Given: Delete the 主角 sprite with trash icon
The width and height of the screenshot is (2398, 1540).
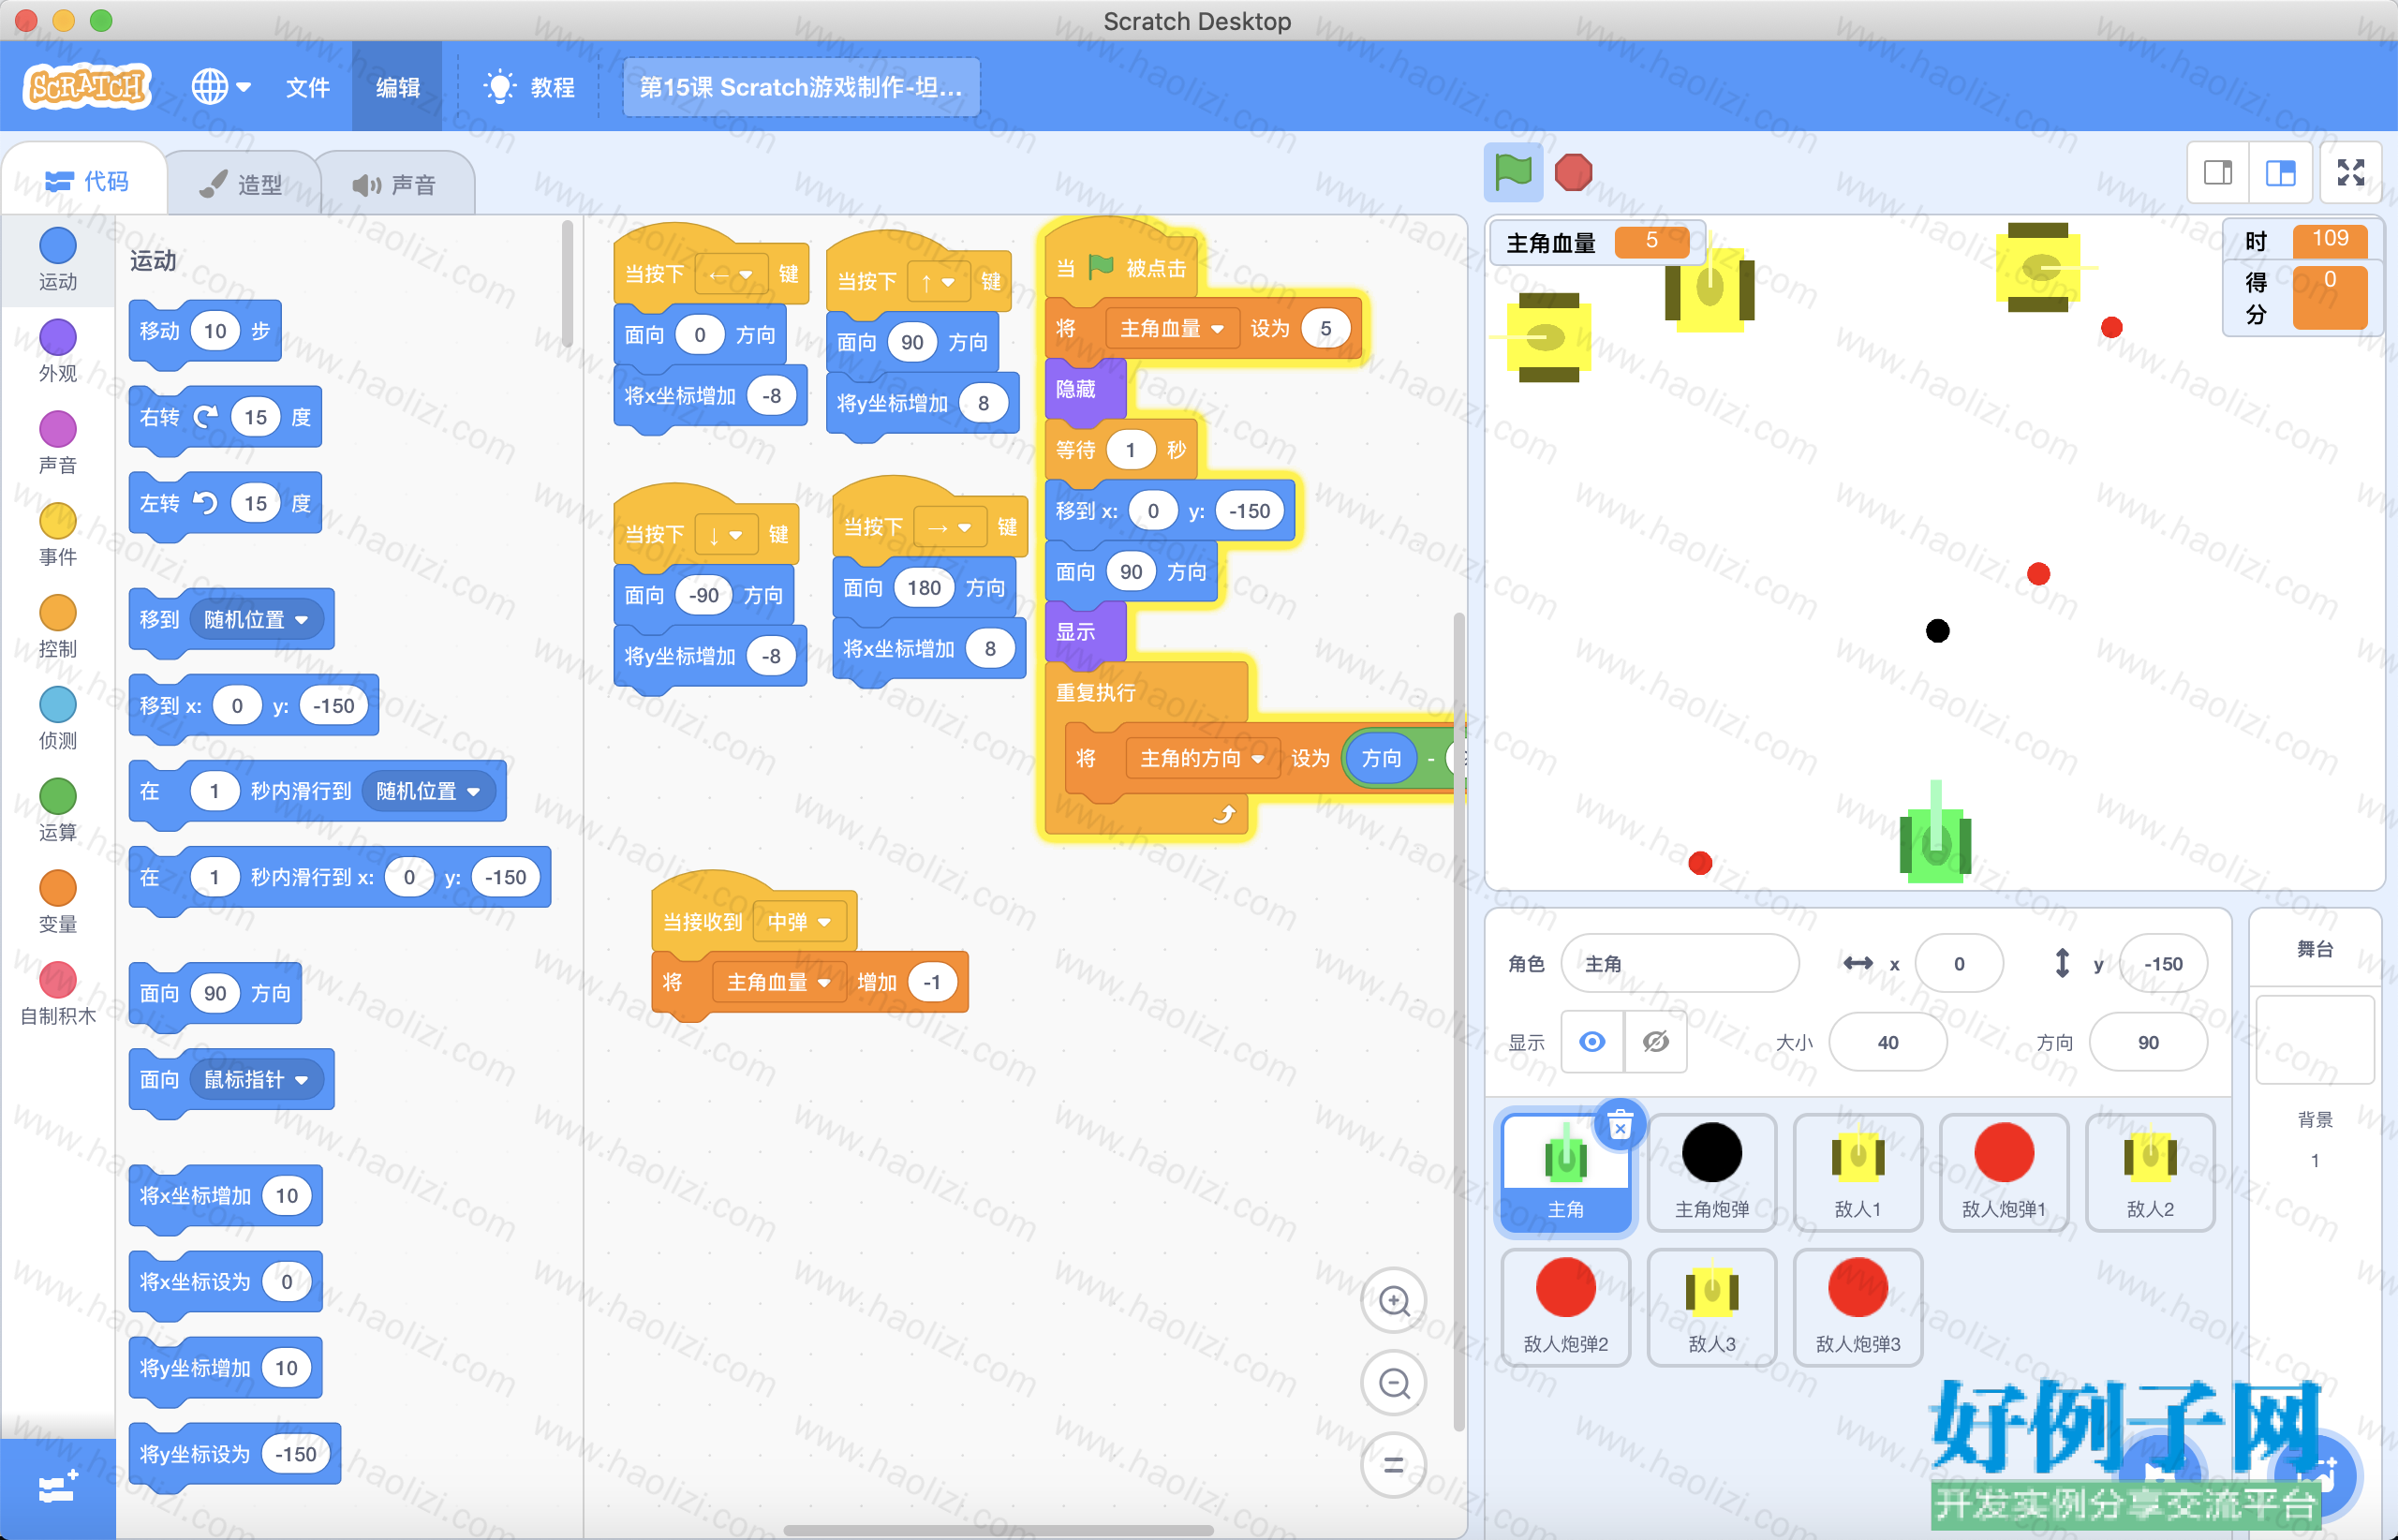Looking at the screenshot, I should 1620,1126.
